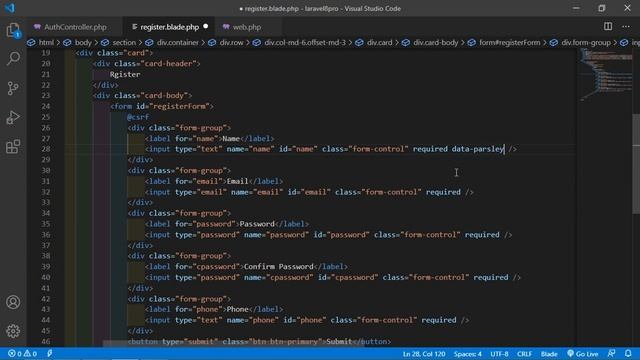640x360 pixels.
Task: Click unsaved dot on register.blade.php tab
Action: coord(206,27)
